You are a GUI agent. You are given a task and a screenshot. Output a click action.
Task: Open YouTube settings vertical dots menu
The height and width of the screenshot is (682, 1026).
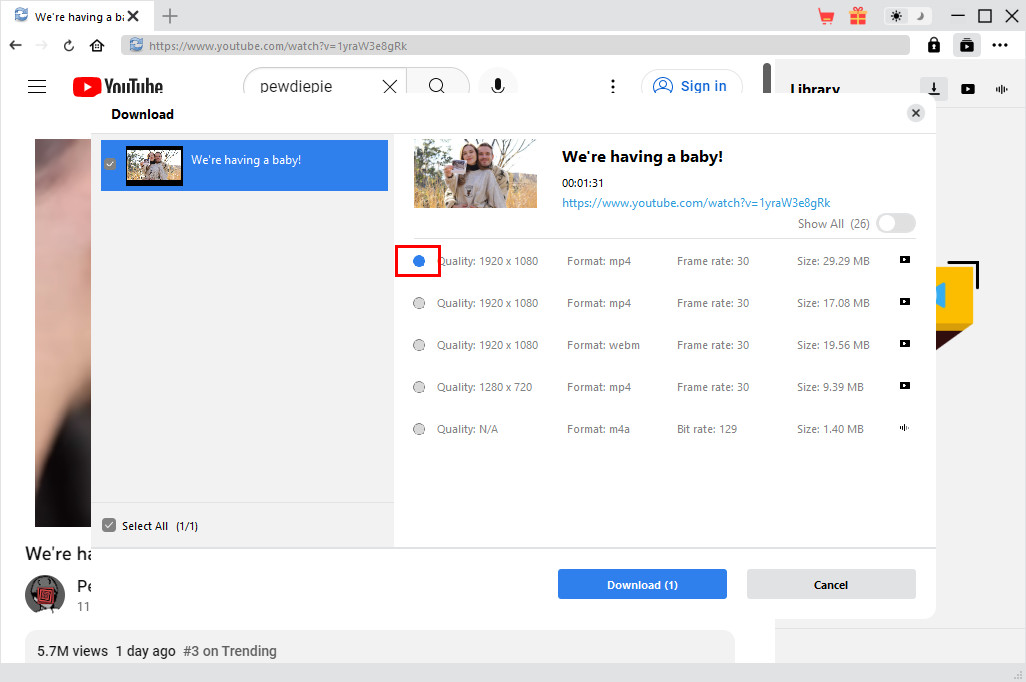click(x=613, y=86)
